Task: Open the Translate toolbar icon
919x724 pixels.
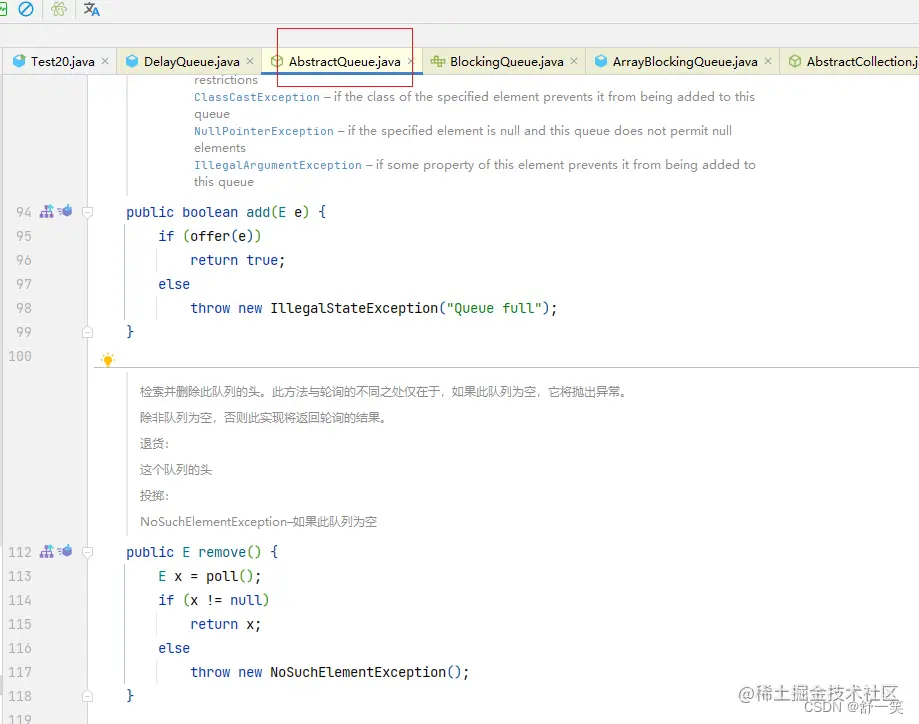Action: (91, 9)
